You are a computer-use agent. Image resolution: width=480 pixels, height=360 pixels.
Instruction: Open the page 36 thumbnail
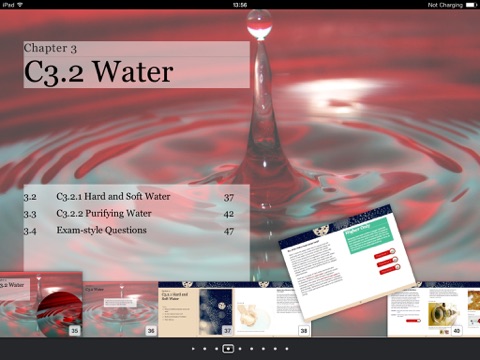(120, 309)
